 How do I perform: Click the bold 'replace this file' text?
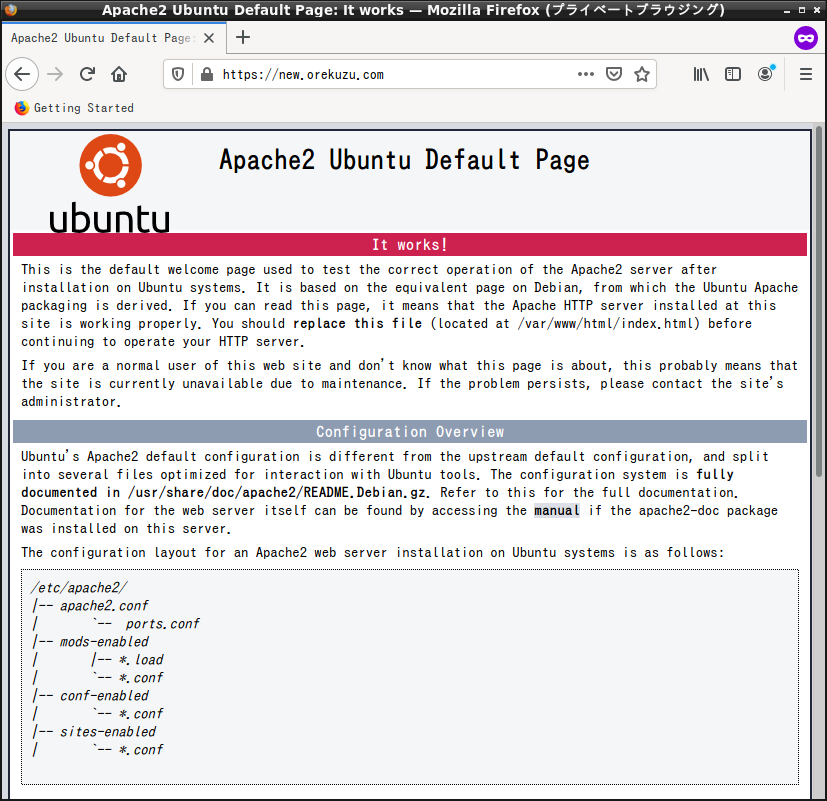[358, 323]
